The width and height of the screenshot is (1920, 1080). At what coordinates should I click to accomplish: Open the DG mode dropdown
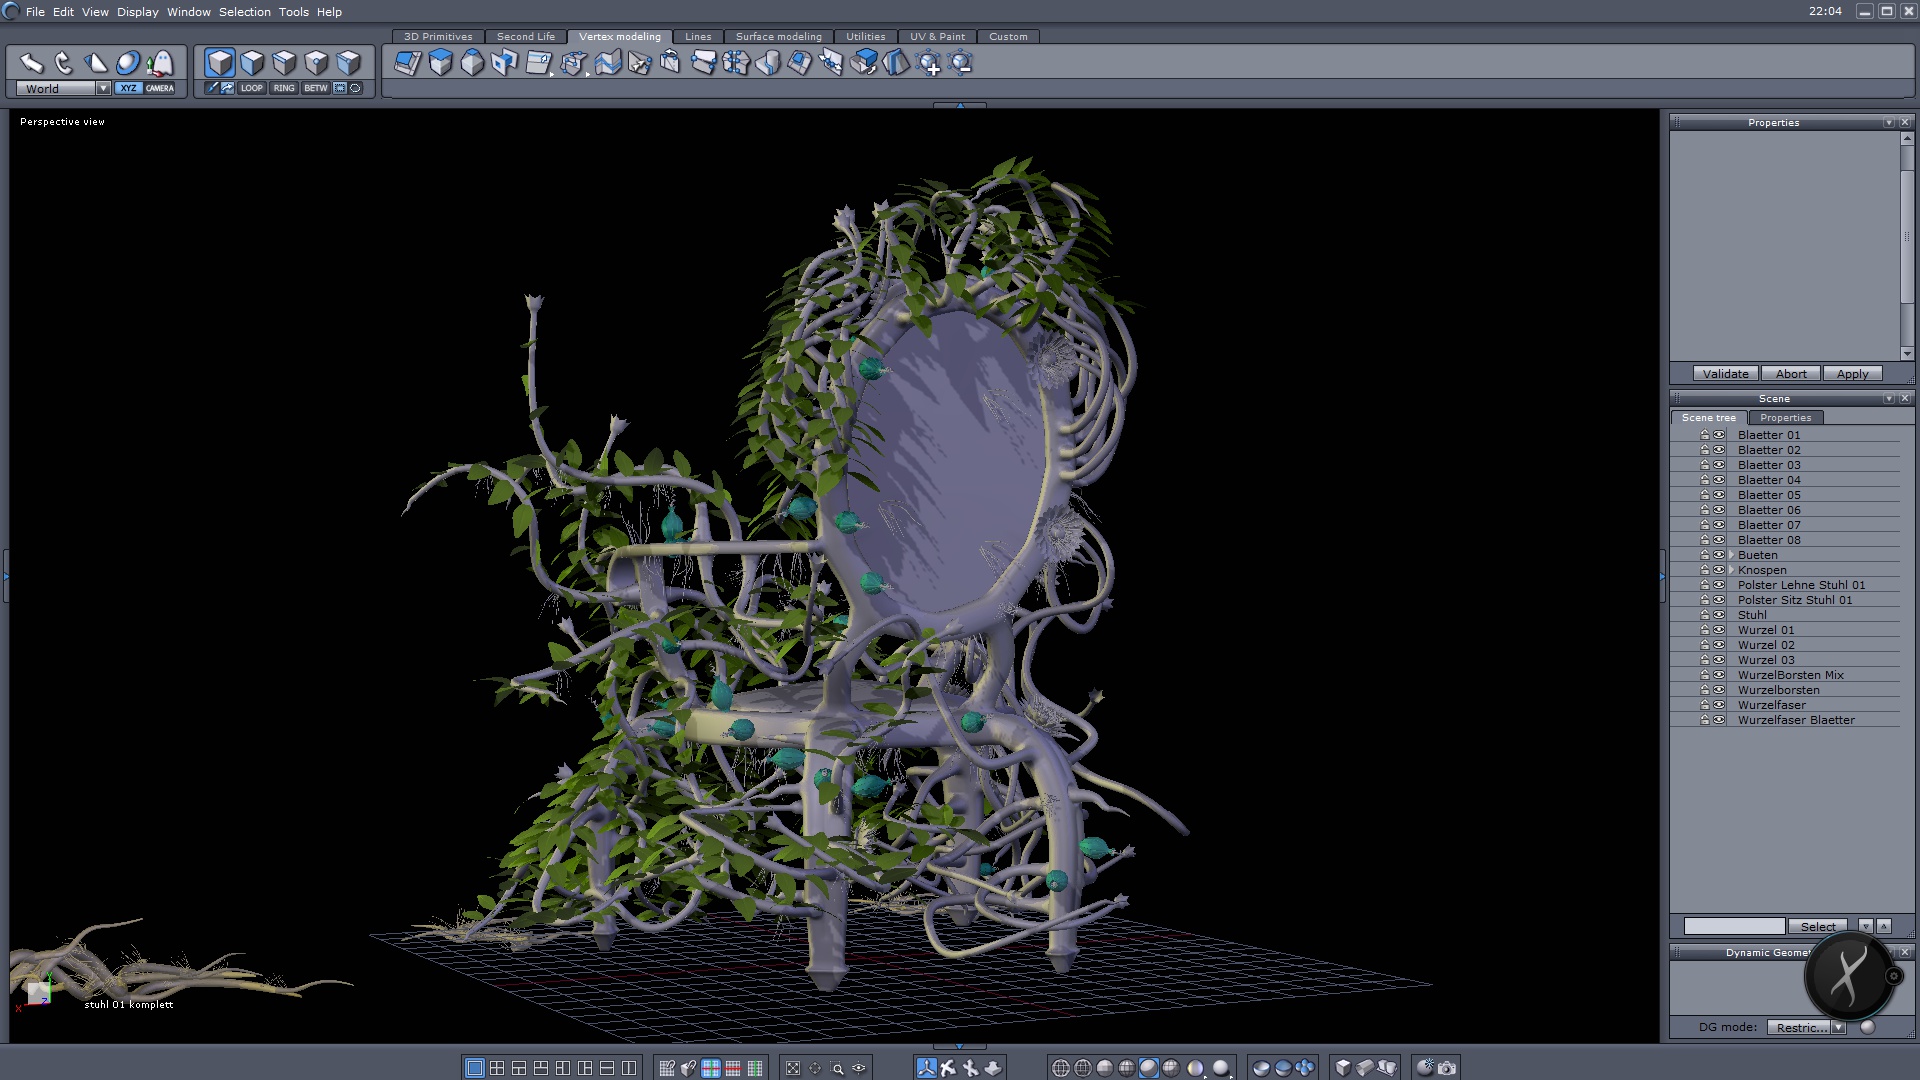tap(1838, 1027)
